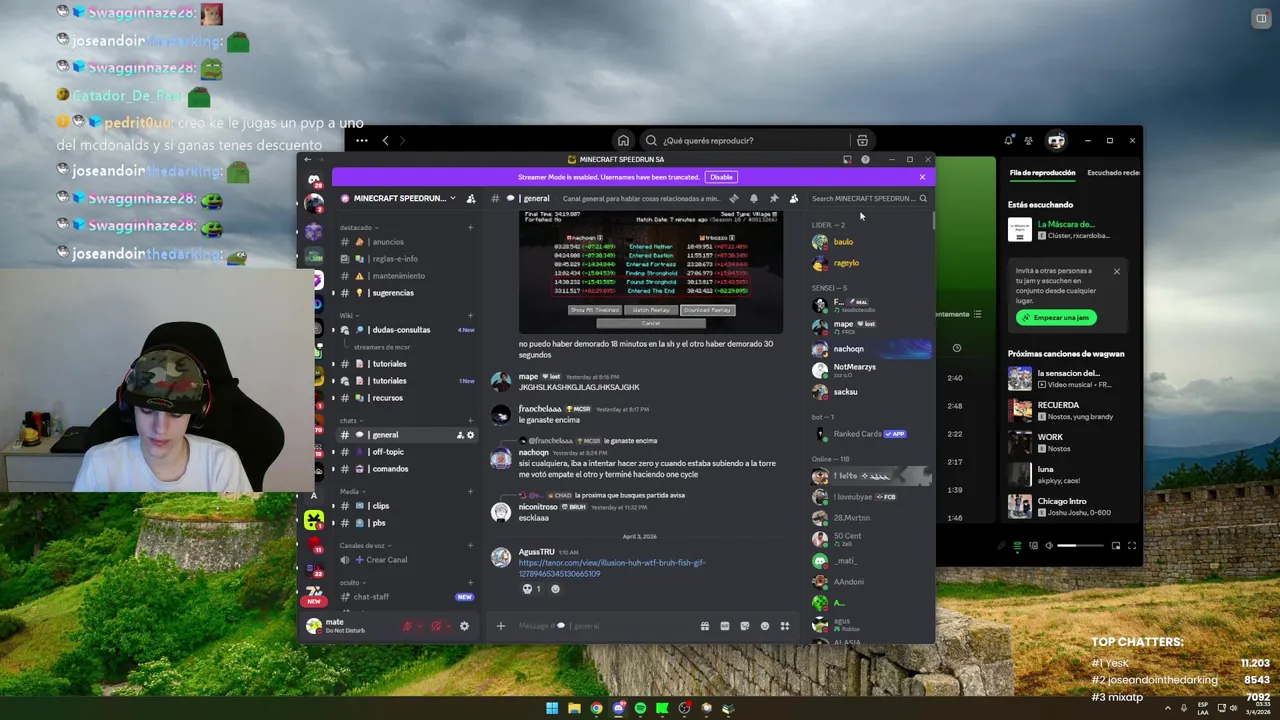Open Windows Start menu
Screen dimensions: 1280x720
point(552,708)
